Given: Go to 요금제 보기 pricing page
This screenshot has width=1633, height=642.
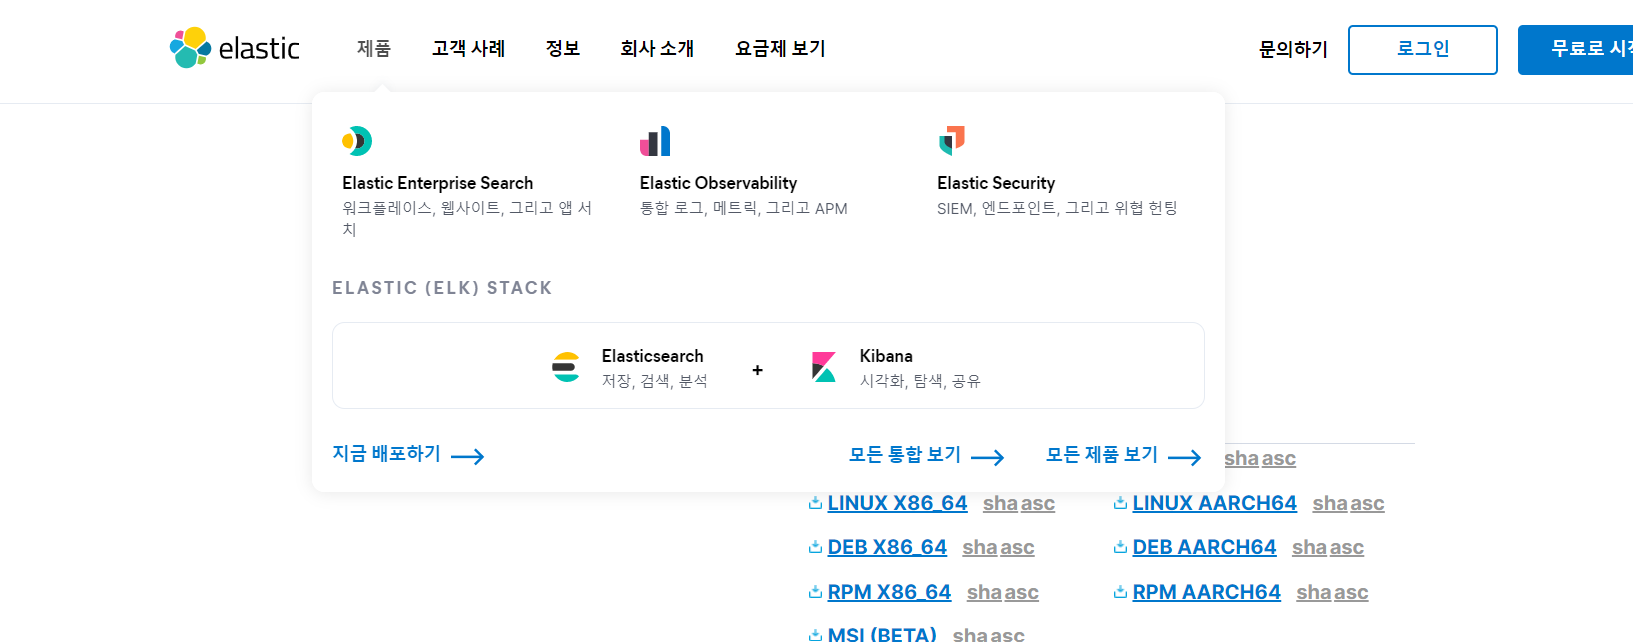Looking at the screenshot, I should pos(780,48).
